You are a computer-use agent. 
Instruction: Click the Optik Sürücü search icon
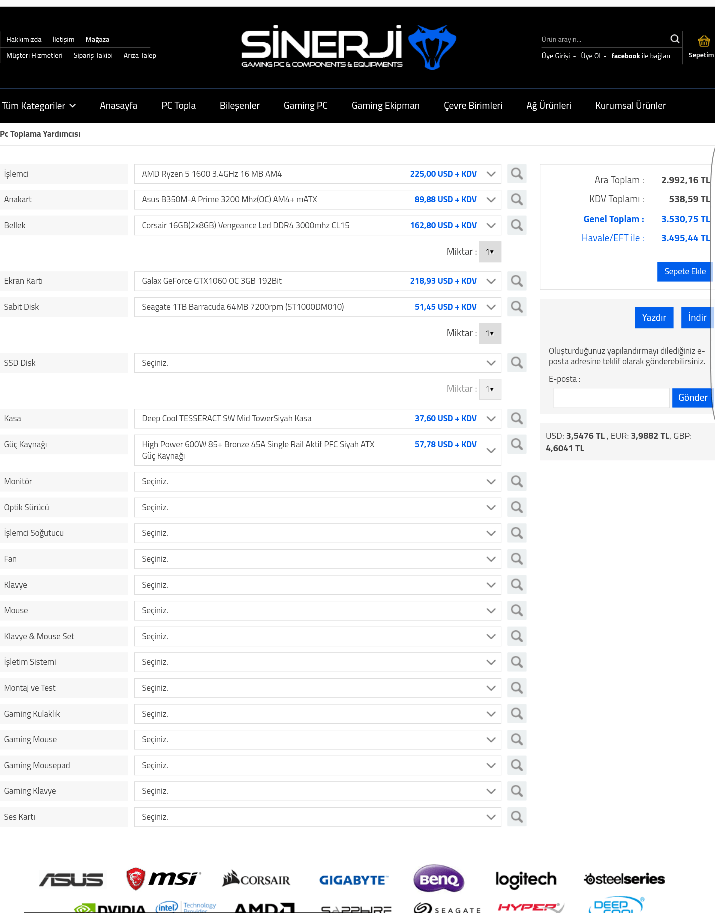click(x=516, y=507)
